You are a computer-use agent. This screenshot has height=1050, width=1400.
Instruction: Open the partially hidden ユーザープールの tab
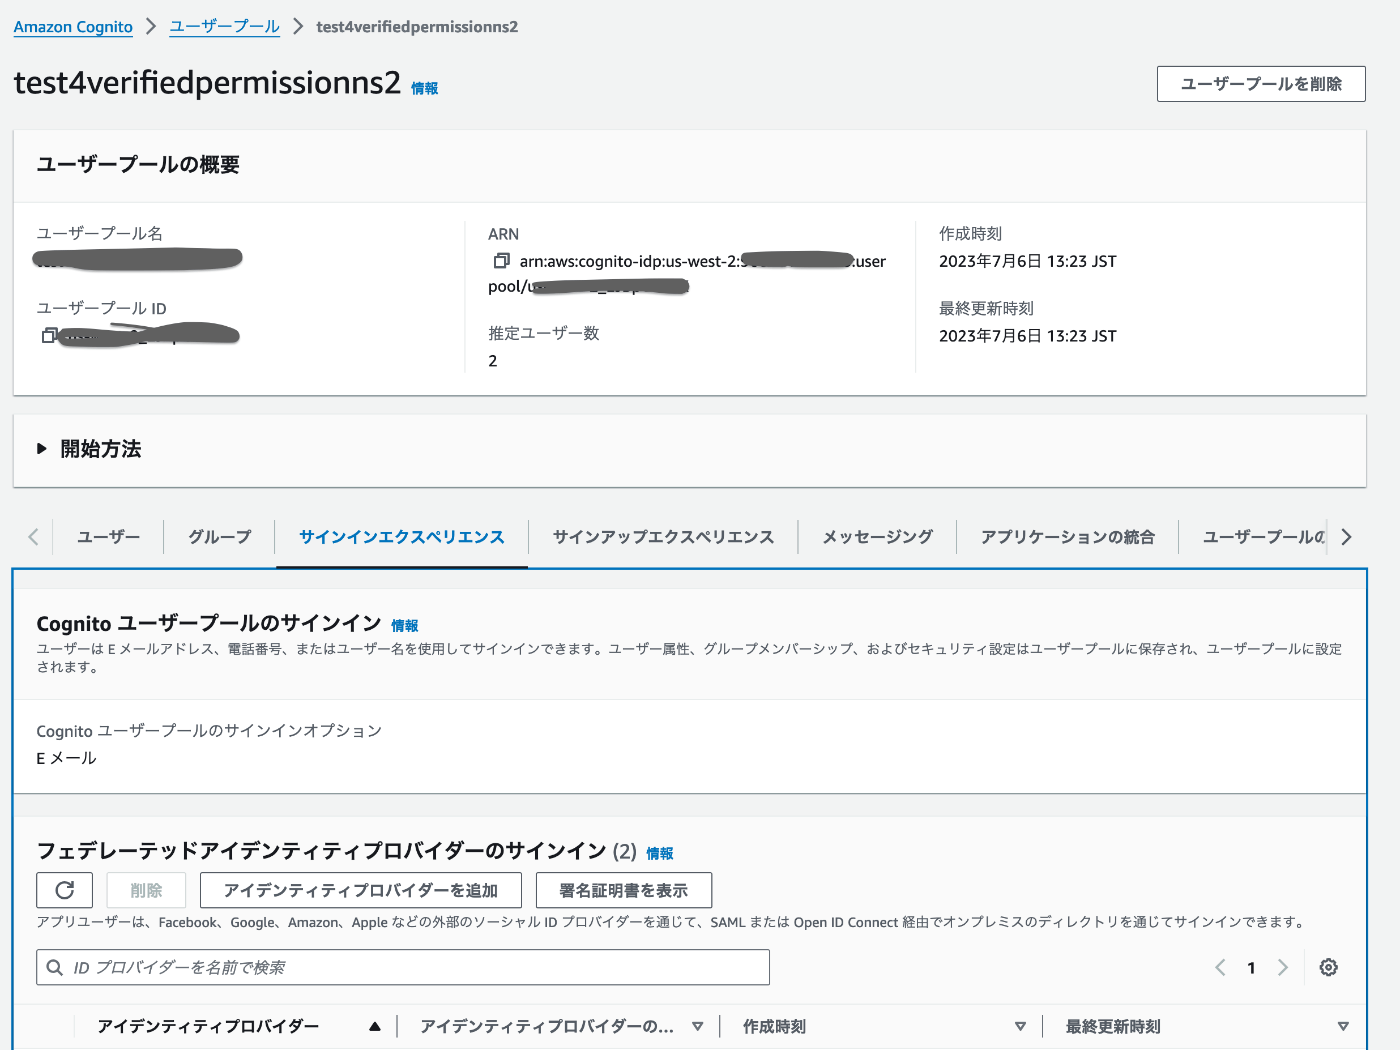coord(1264,537)
